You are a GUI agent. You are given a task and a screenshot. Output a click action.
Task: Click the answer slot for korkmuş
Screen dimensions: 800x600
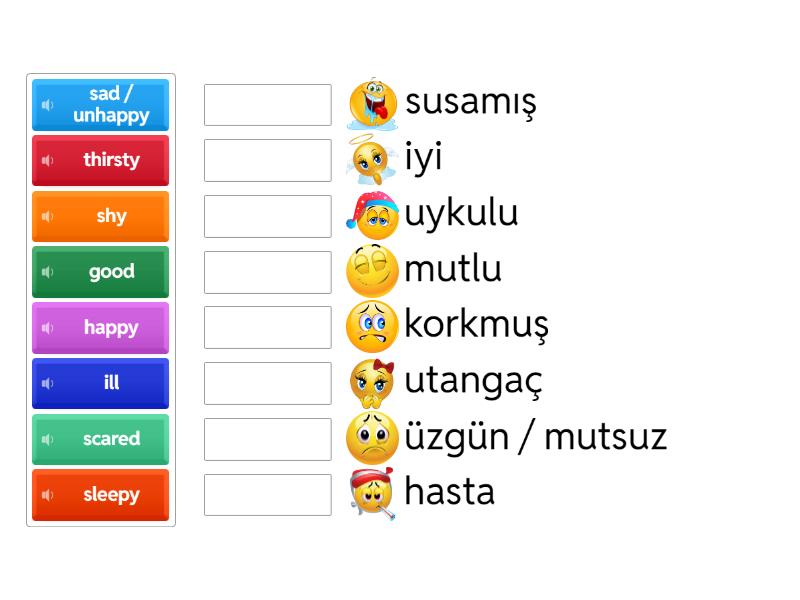267,327
